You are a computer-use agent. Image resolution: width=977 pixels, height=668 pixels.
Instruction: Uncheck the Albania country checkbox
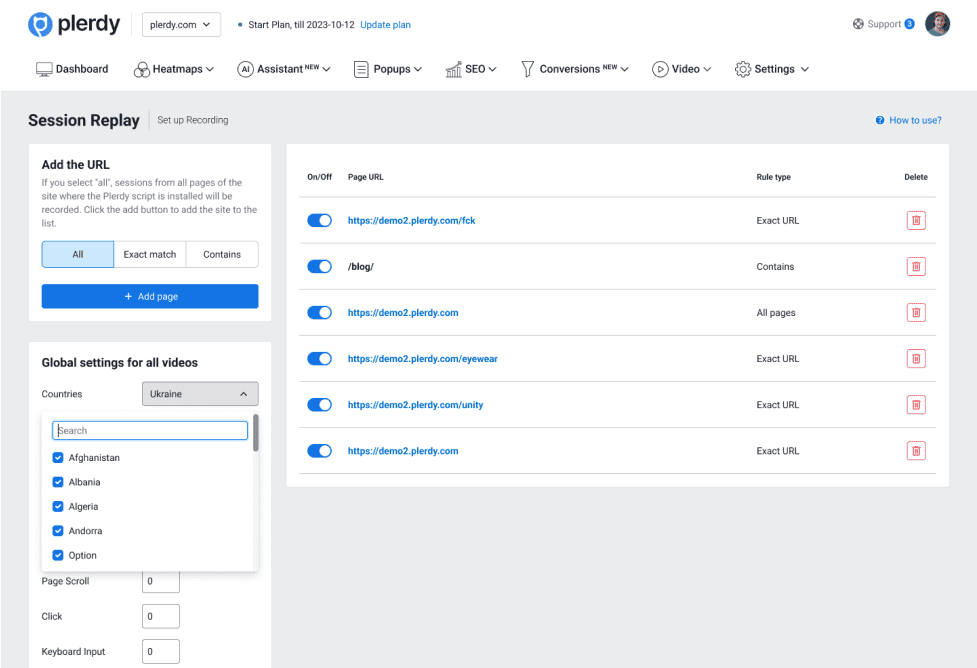[x=58, y=482]
